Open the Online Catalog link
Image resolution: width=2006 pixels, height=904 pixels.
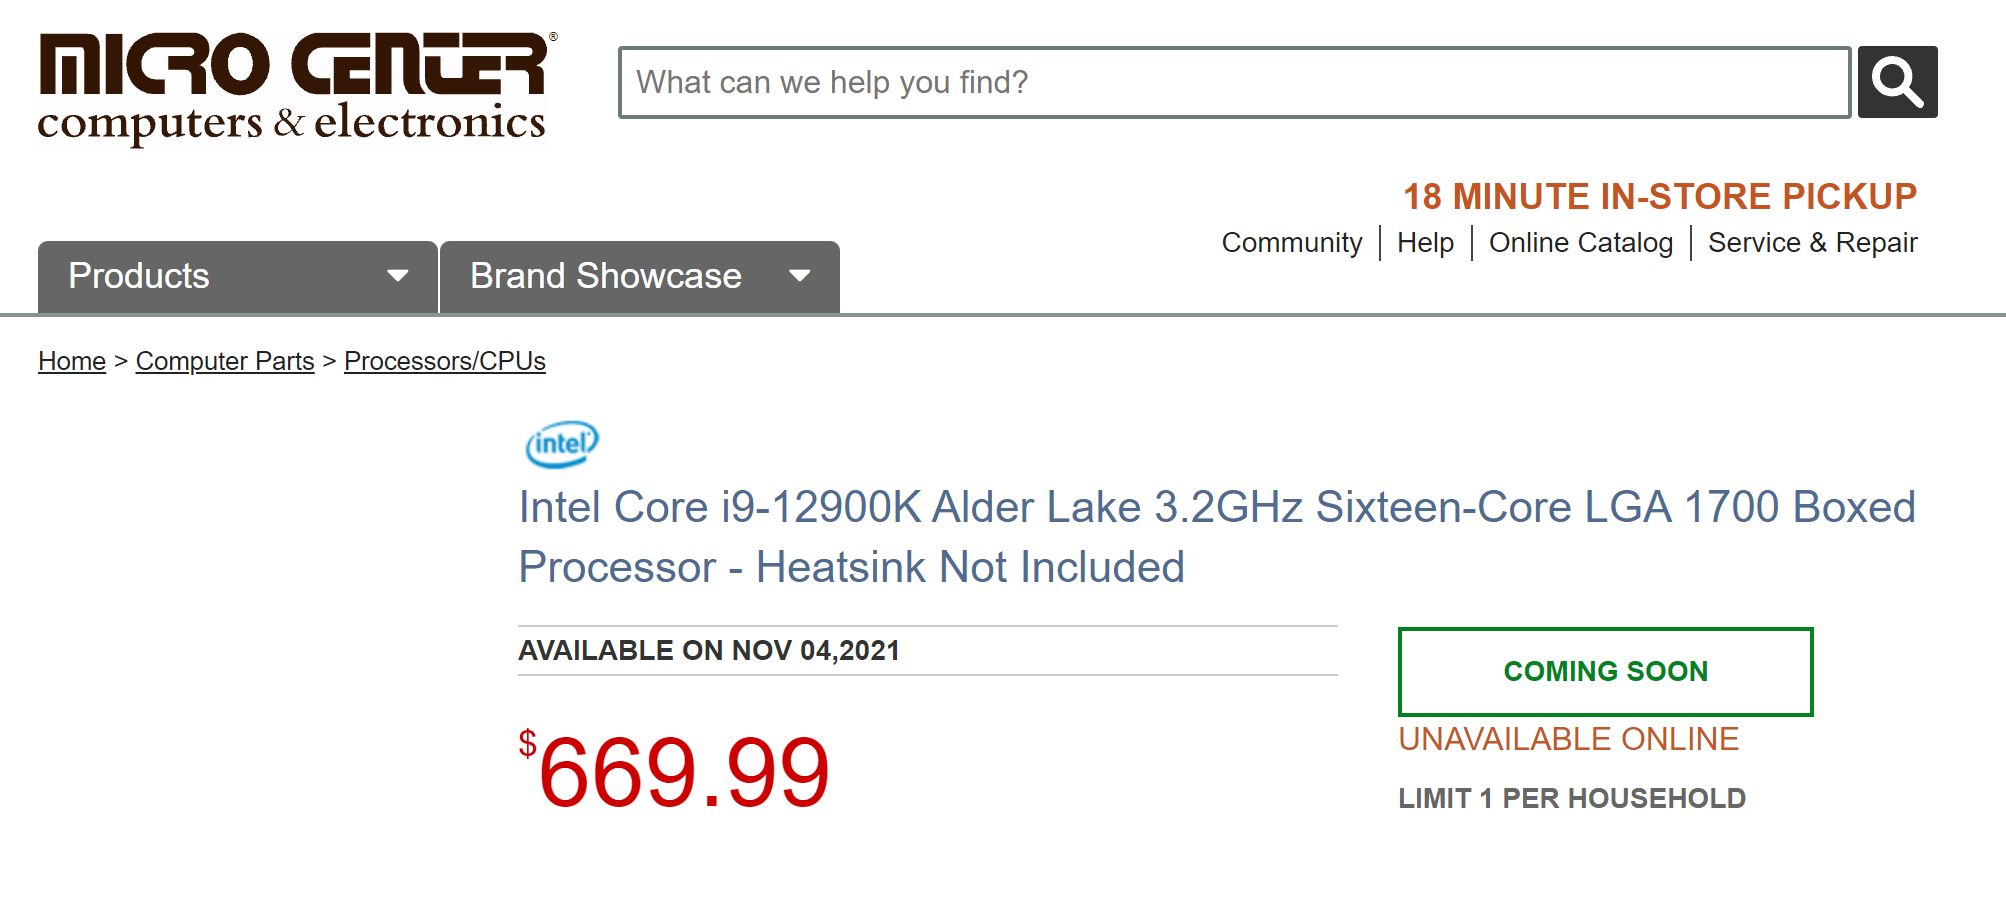point(1580,243)
